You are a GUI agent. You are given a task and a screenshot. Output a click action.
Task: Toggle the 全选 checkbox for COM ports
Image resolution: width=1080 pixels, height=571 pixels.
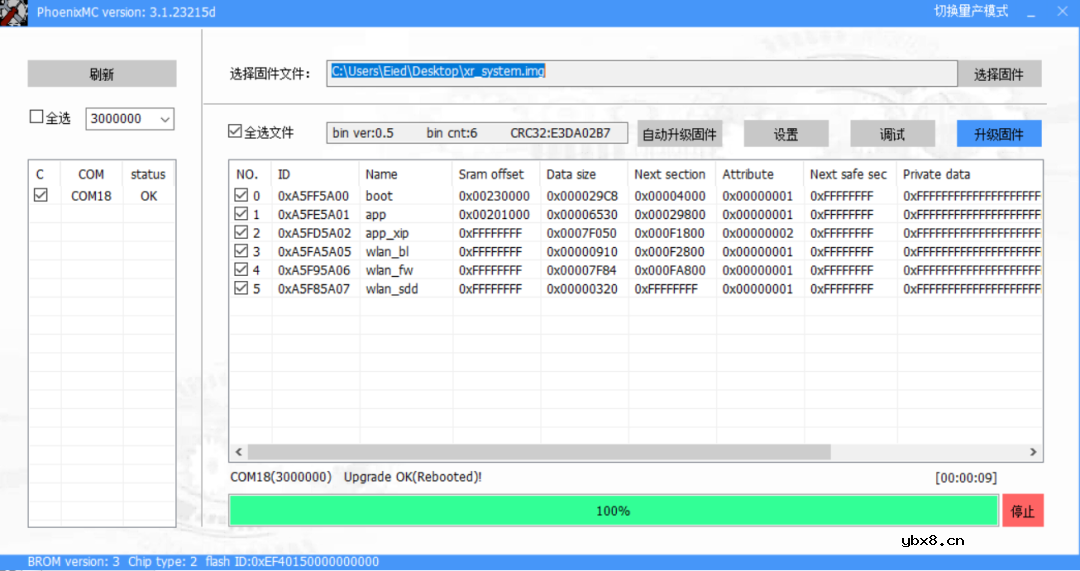point(37,117)
